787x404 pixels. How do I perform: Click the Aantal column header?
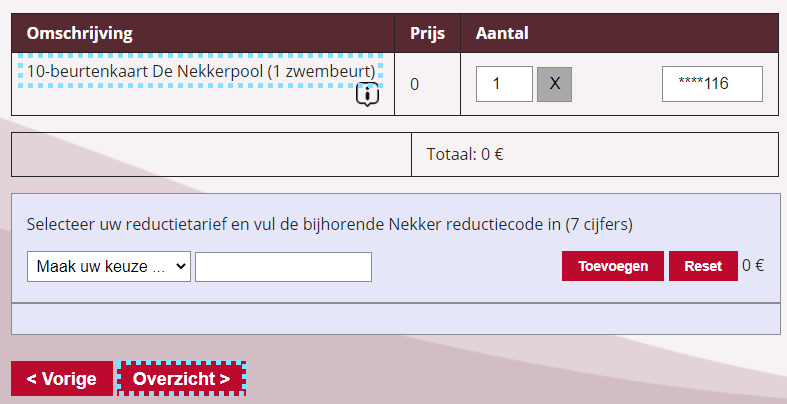click(x=502, y=33)
